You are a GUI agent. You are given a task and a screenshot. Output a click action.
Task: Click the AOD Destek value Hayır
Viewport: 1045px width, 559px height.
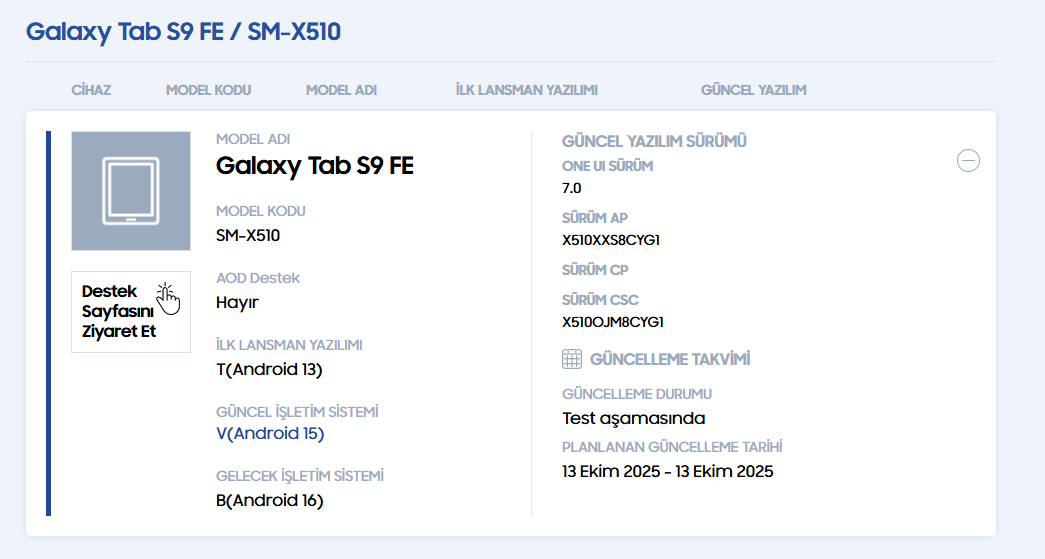[x=237, y=303]
